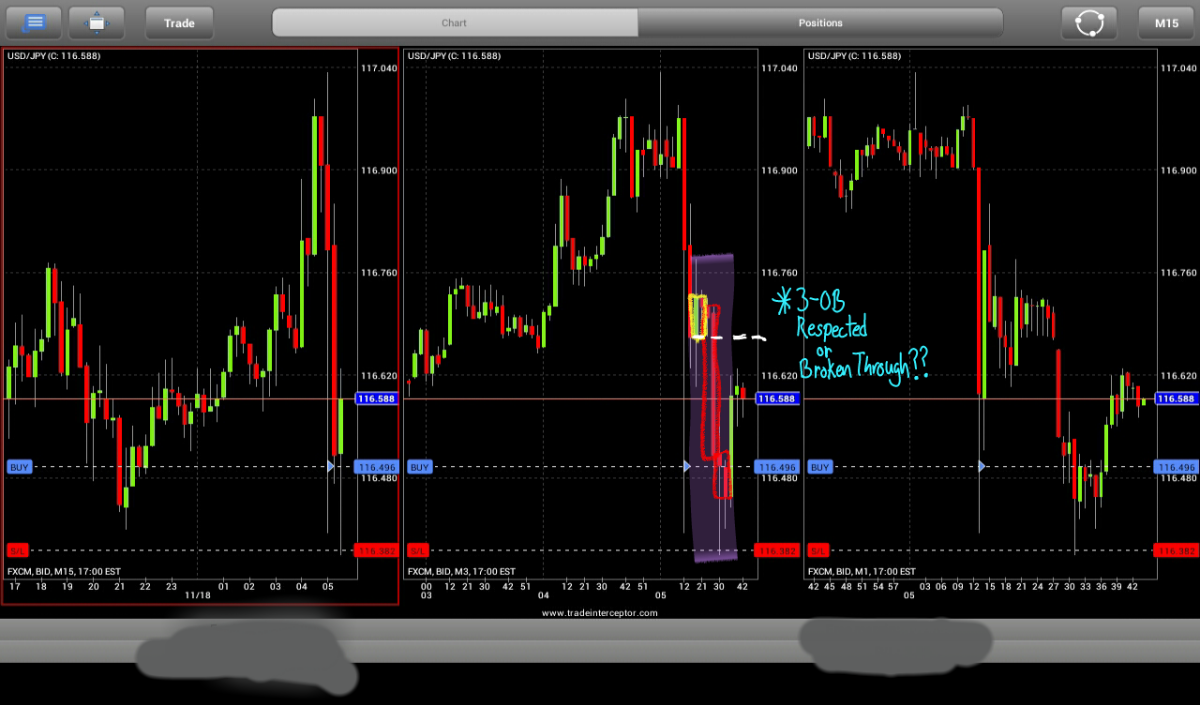Screen dimensions: 1200x705
Task: Click the FXCM, BID, M15, 17:00 EST label
Action: coord(64,572)
